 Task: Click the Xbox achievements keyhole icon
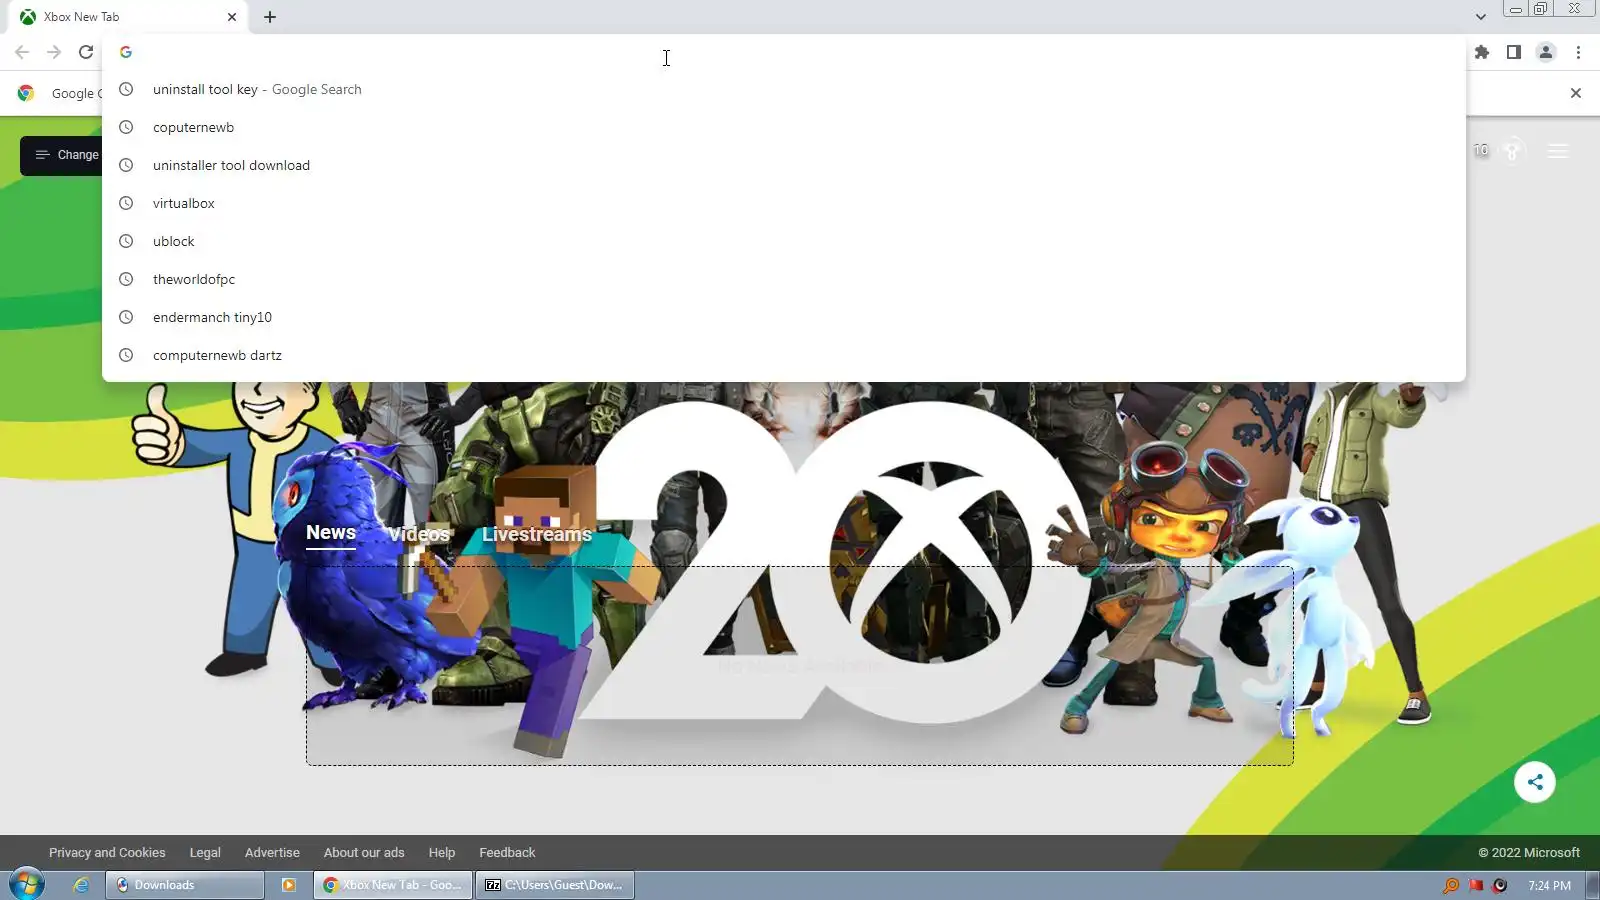point(1513,150)
